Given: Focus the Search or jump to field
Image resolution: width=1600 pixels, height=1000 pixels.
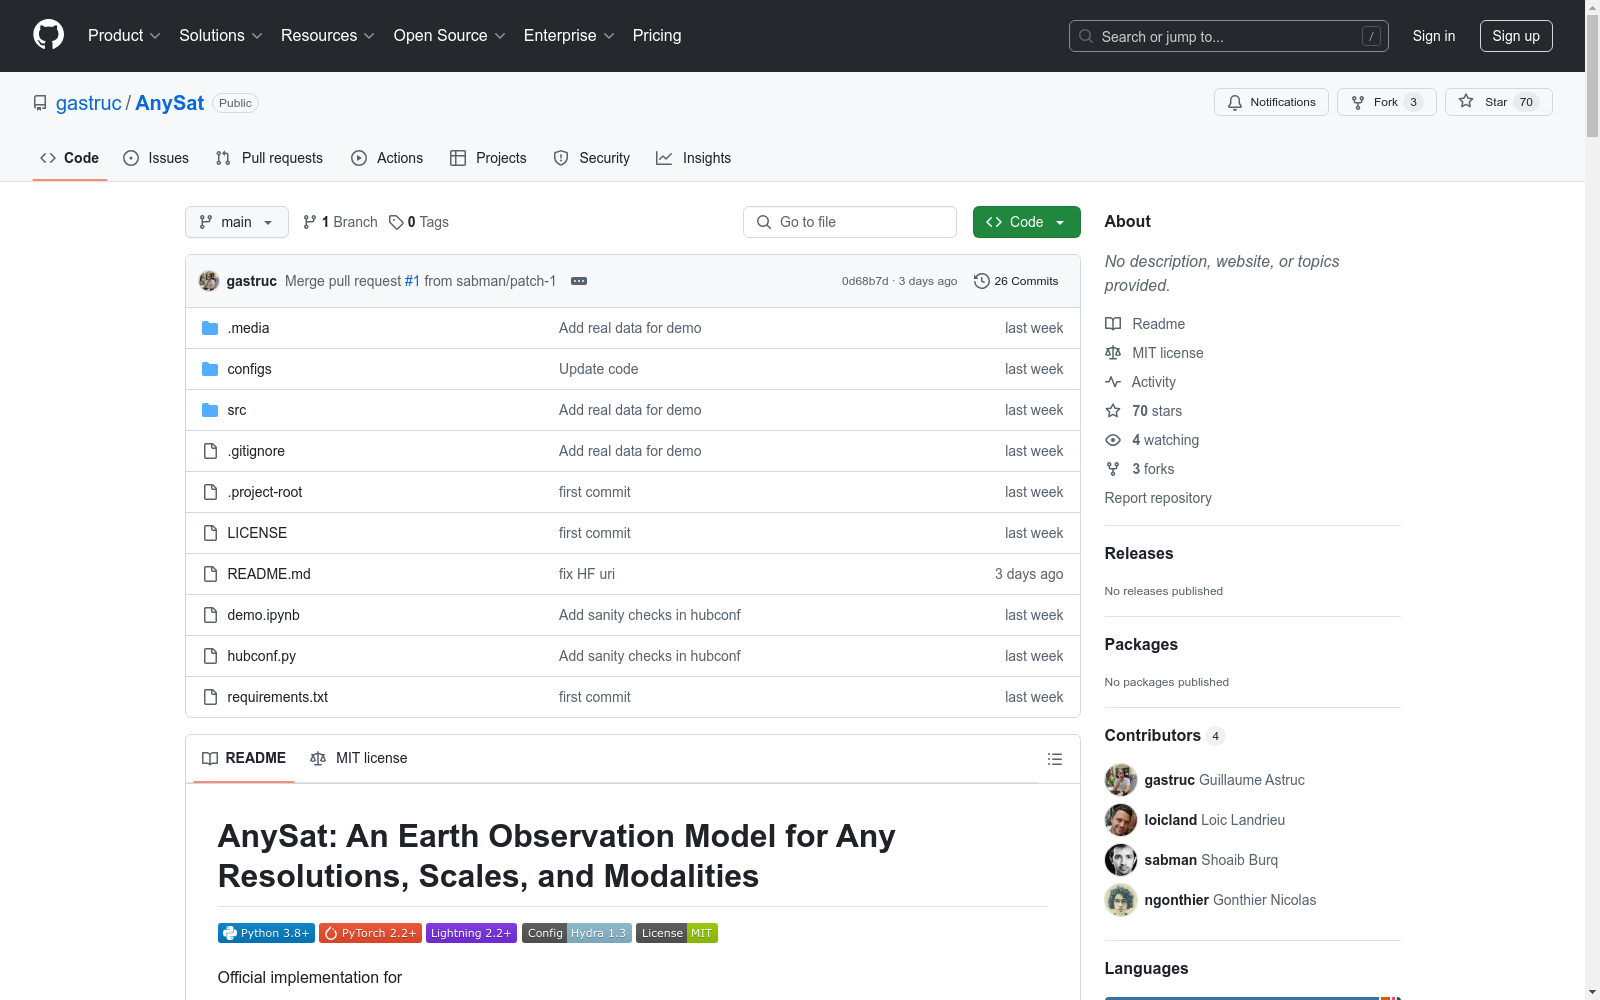Looking at the screenshot, I should 1229,36.
